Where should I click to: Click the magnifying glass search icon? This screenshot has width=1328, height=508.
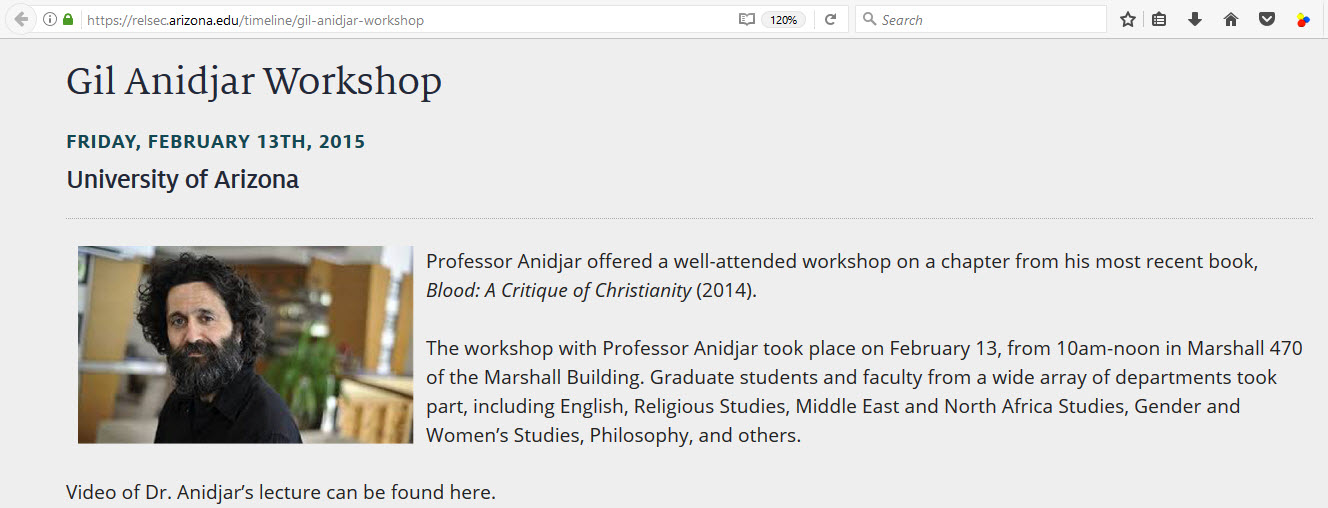(x=869, y=19)
